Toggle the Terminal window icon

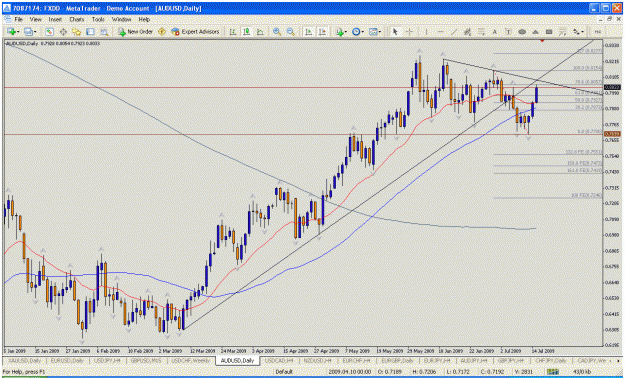click(90, 32)
